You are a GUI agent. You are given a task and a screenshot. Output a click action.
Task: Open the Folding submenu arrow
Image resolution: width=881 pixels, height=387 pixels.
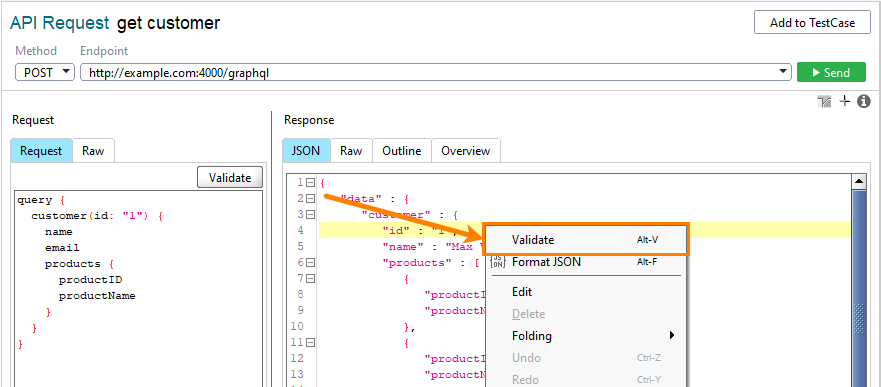(x=671, y=336)
